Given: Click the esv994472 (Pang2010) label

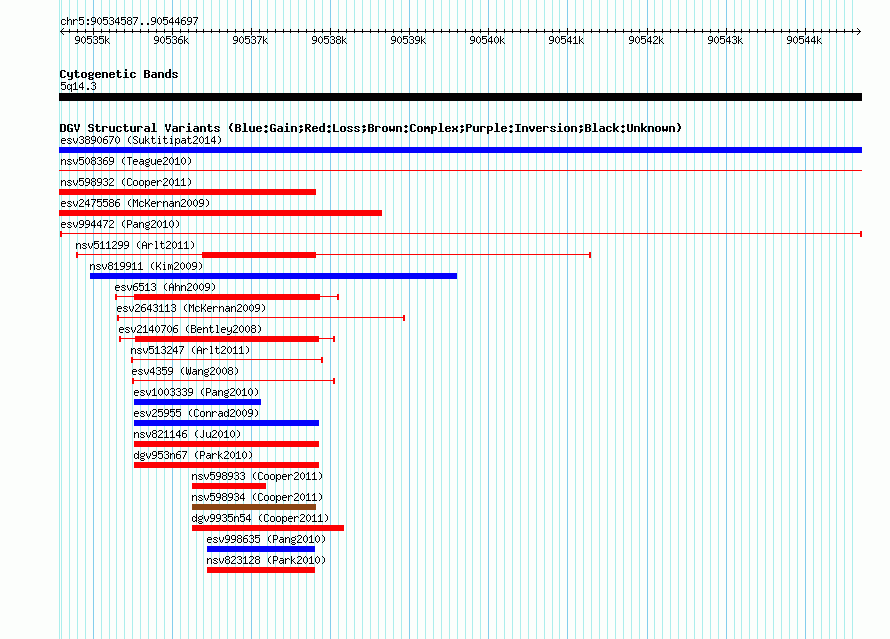Looking at the screenshot, I should (x=120, y=224).
